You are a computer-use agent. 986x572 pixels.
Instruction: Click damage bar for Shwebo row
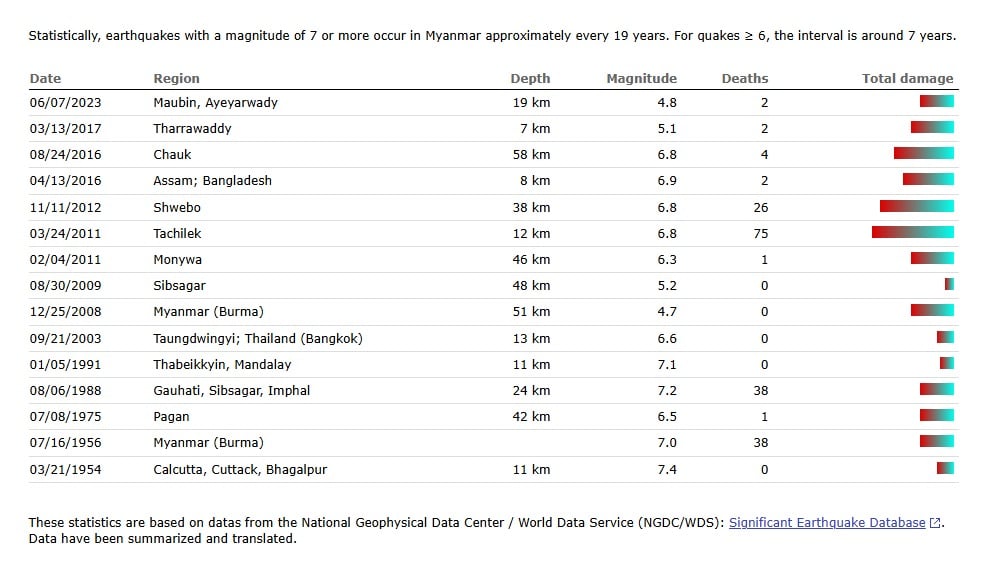(917, 206)
